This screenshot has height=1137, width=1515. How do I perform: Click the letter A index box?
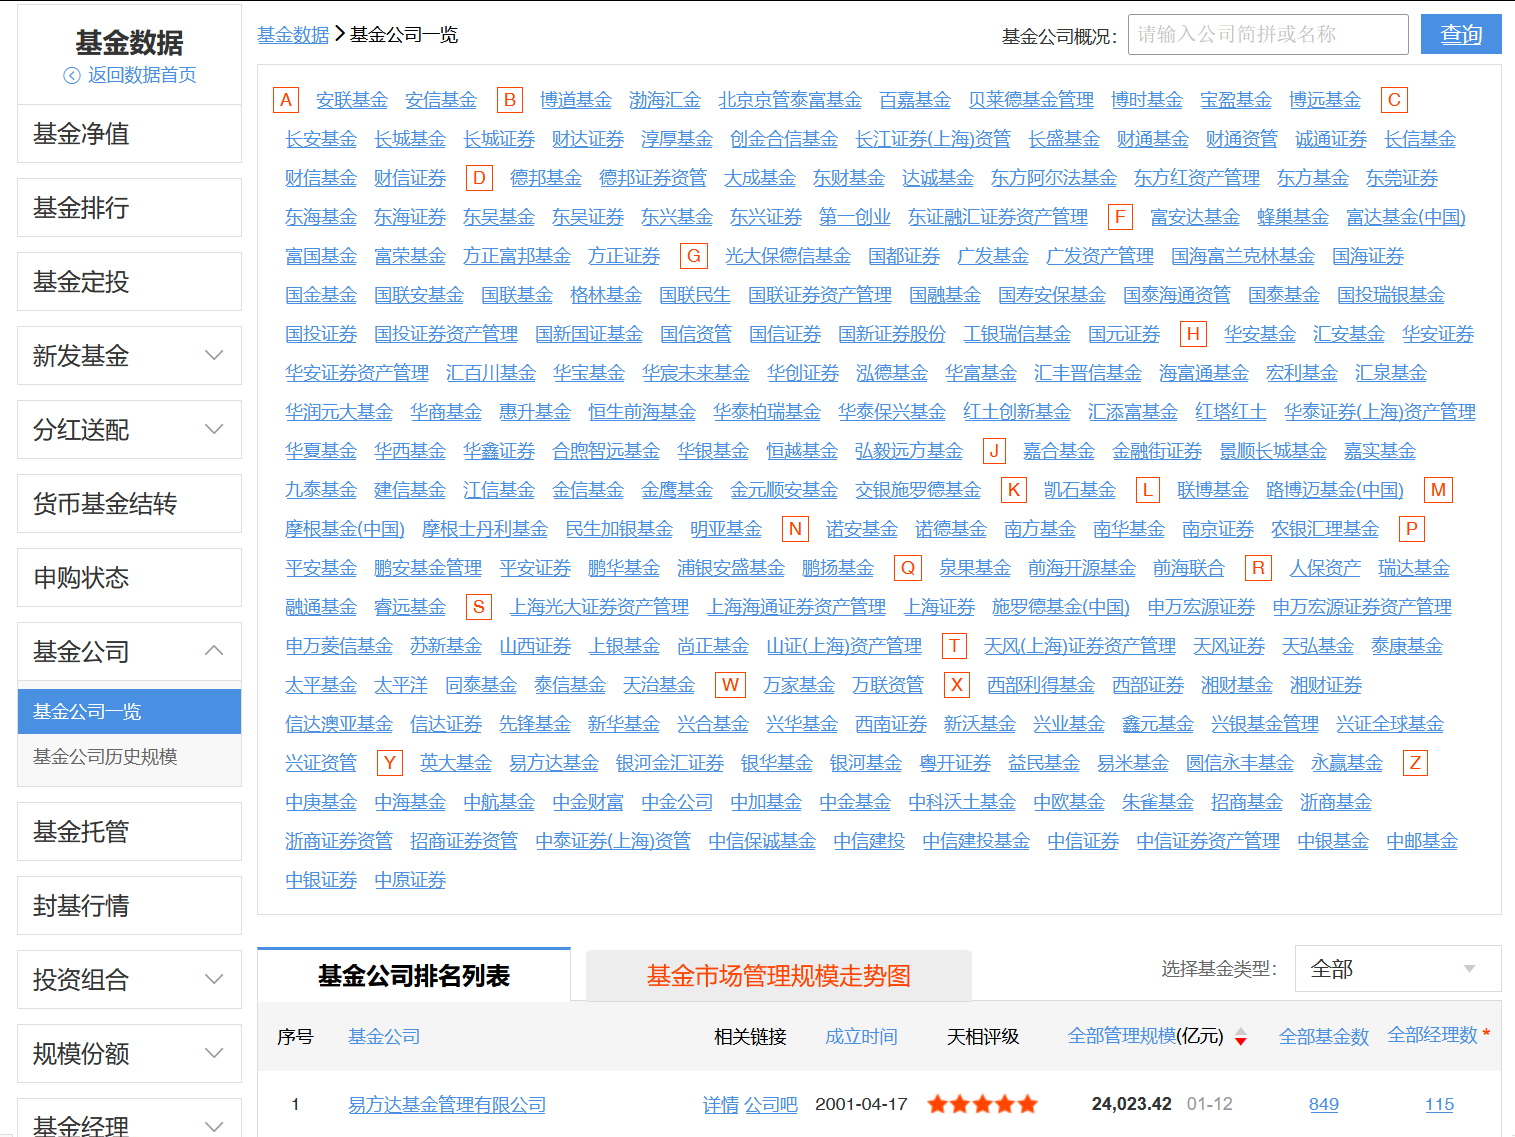coord(286,99)
